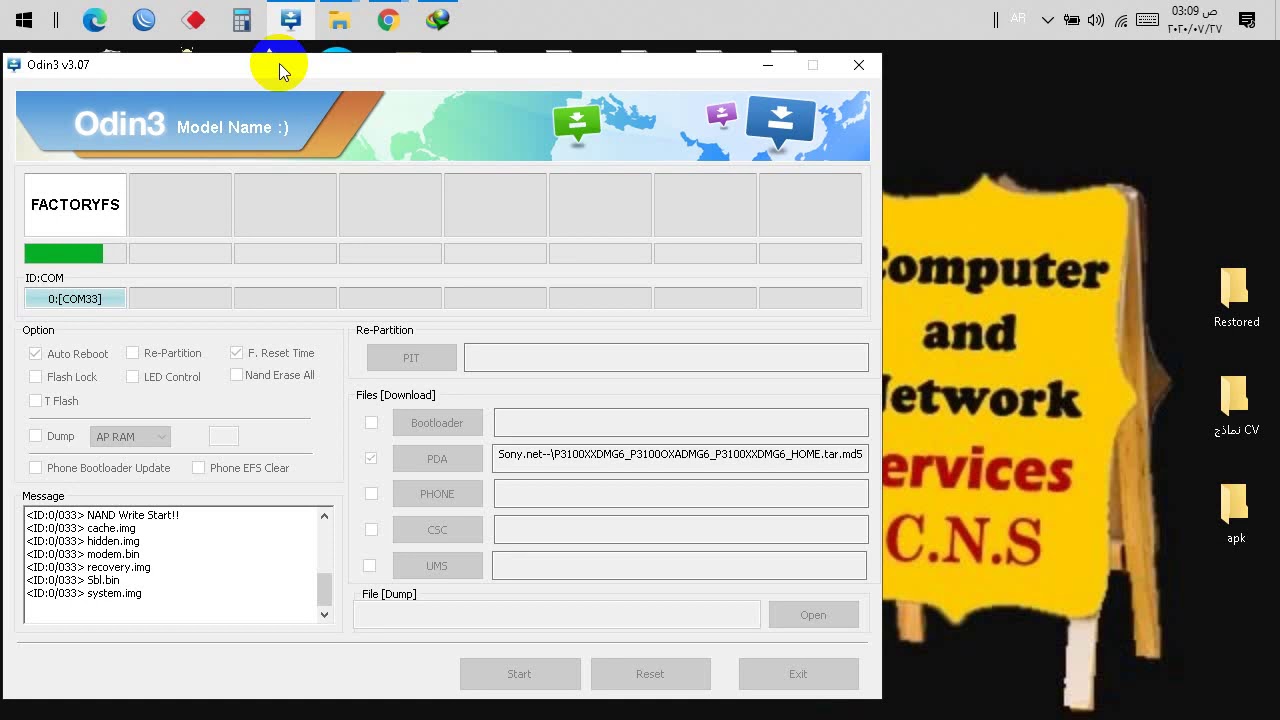Tick the checkbox beside Bootloader button

[371, 423]
